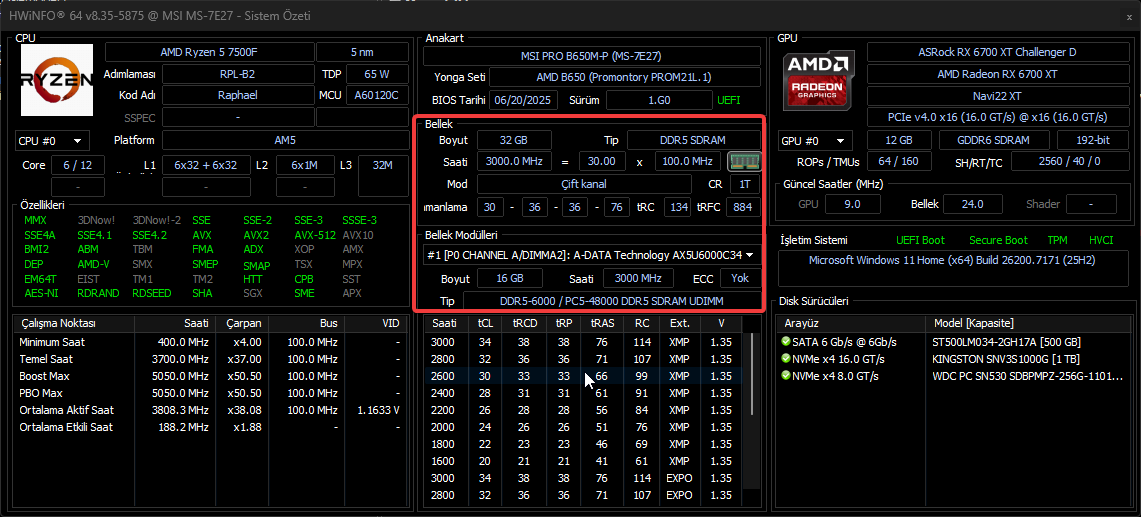Click the green memory module icon

[x=744, y=162]
